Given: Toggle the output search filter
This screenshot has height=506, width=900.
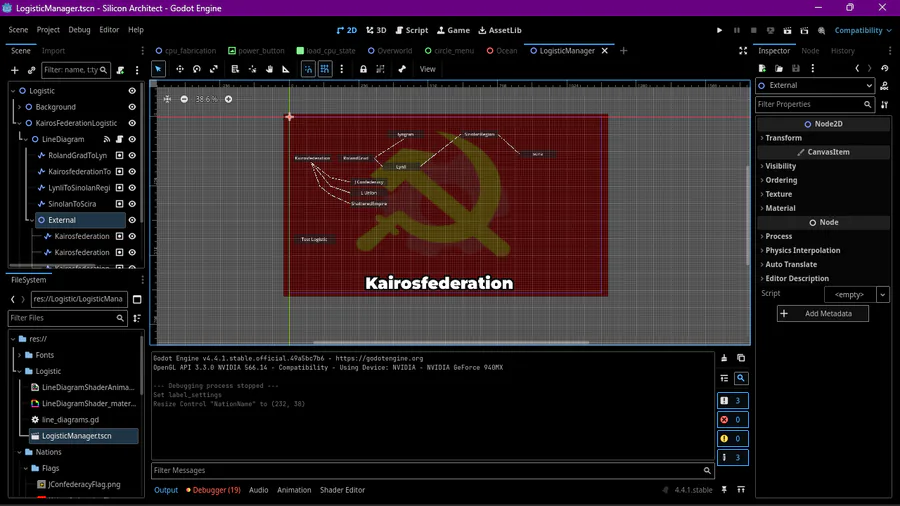Looking at the screenshot, I should coord(741,378).
